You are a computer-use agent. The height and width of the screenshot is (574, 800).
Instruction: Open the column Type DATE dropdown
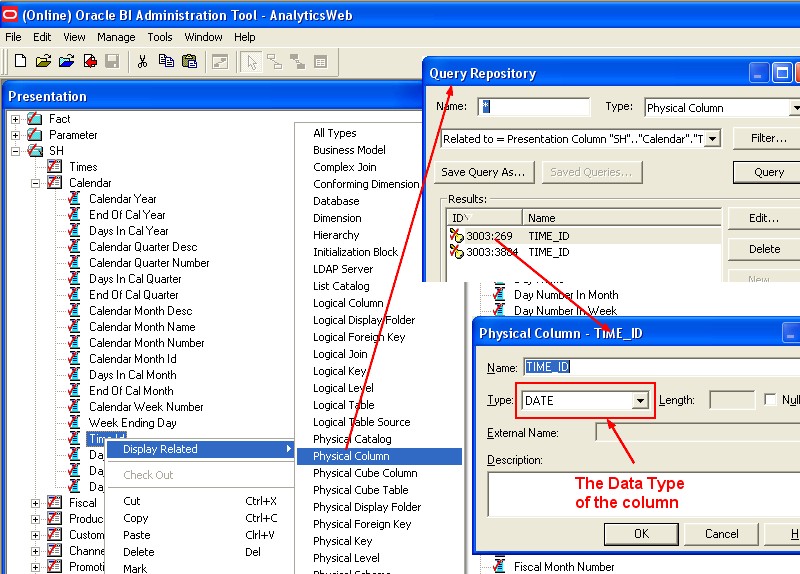coord(640,401)
